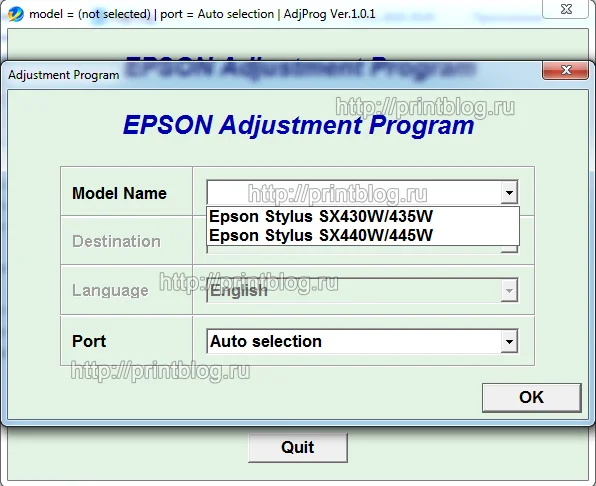
Task: Click the Adjustment Program dialog title text
Action: click(63, 75)
